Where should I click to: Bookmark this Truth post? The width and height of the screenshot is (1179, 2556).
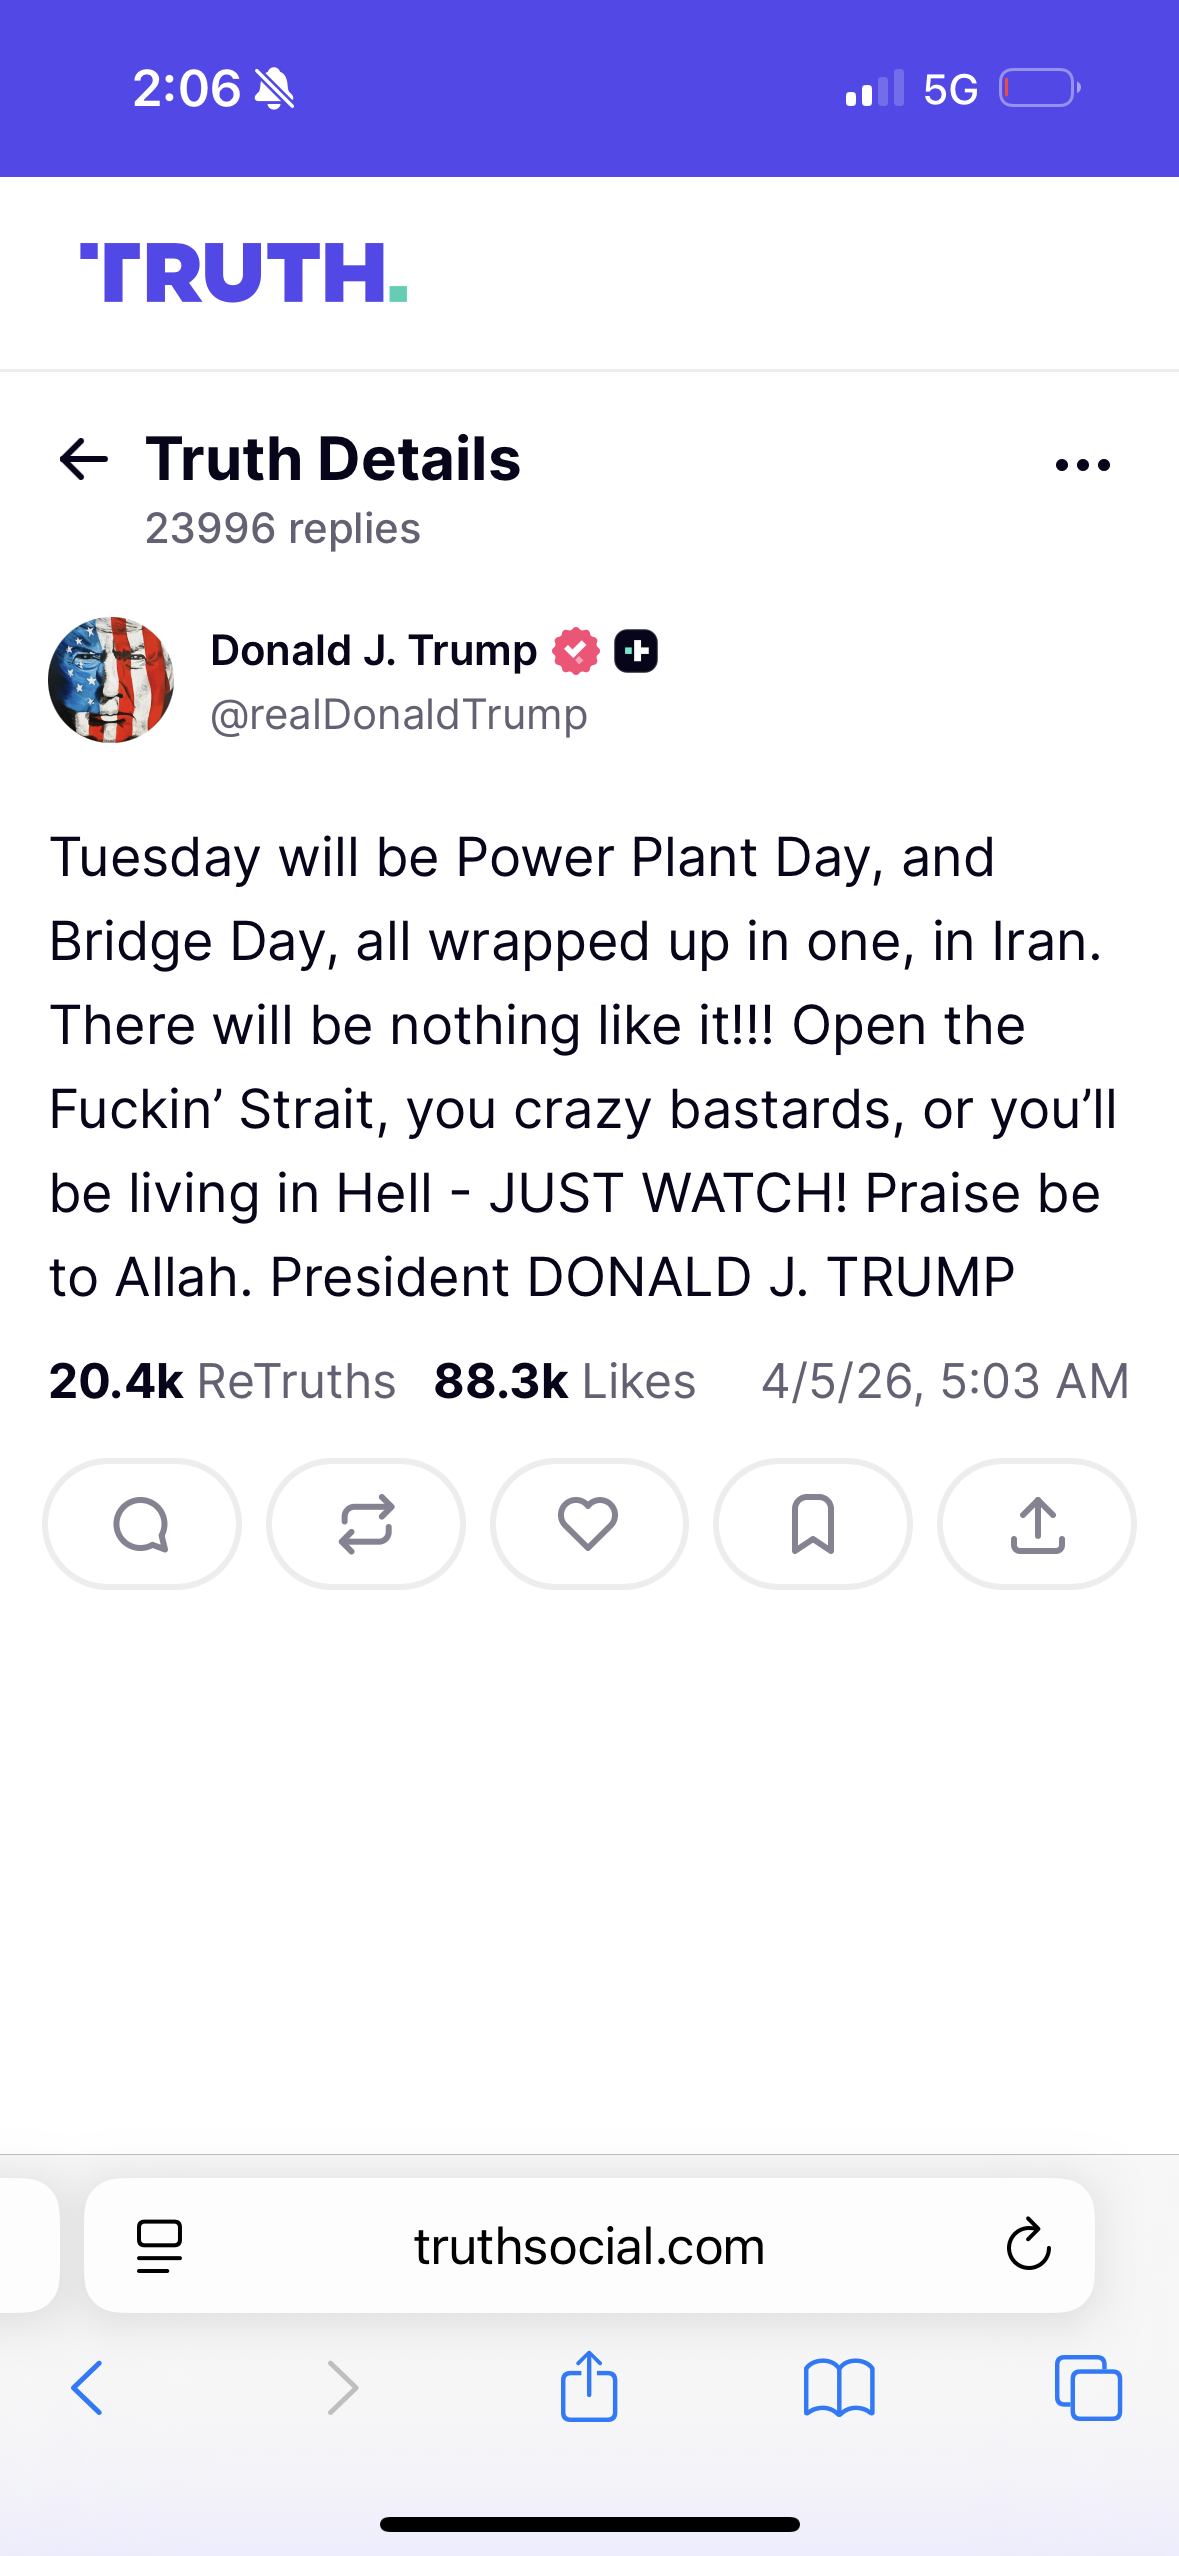click(x=812, y=1524)
